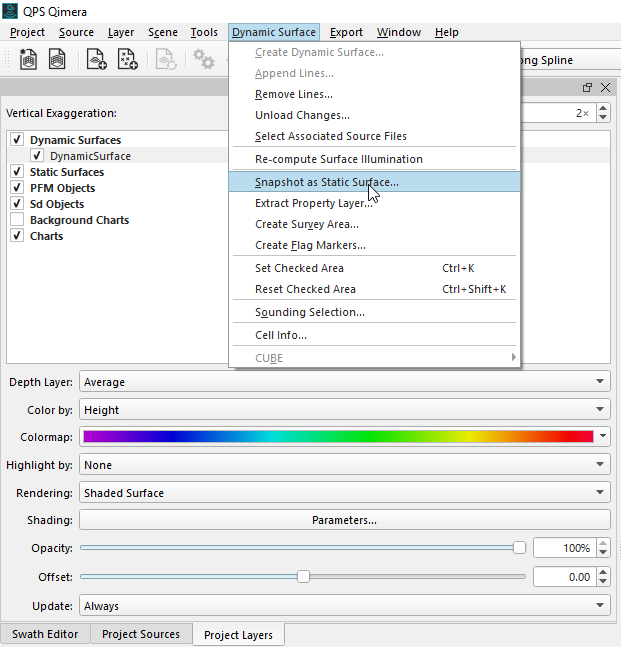Screen dimensions: 621x647
Task: Enable the Background Charts checkbox
Action: (17, 220)
